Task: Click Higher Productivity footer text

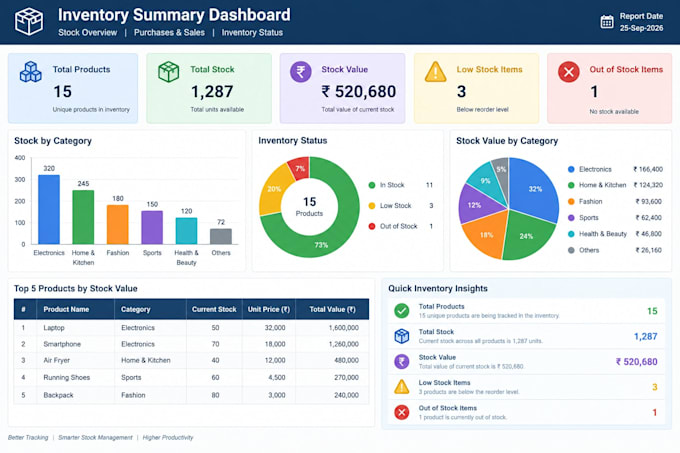Action: pyautogui.click(x=168, y=437)
